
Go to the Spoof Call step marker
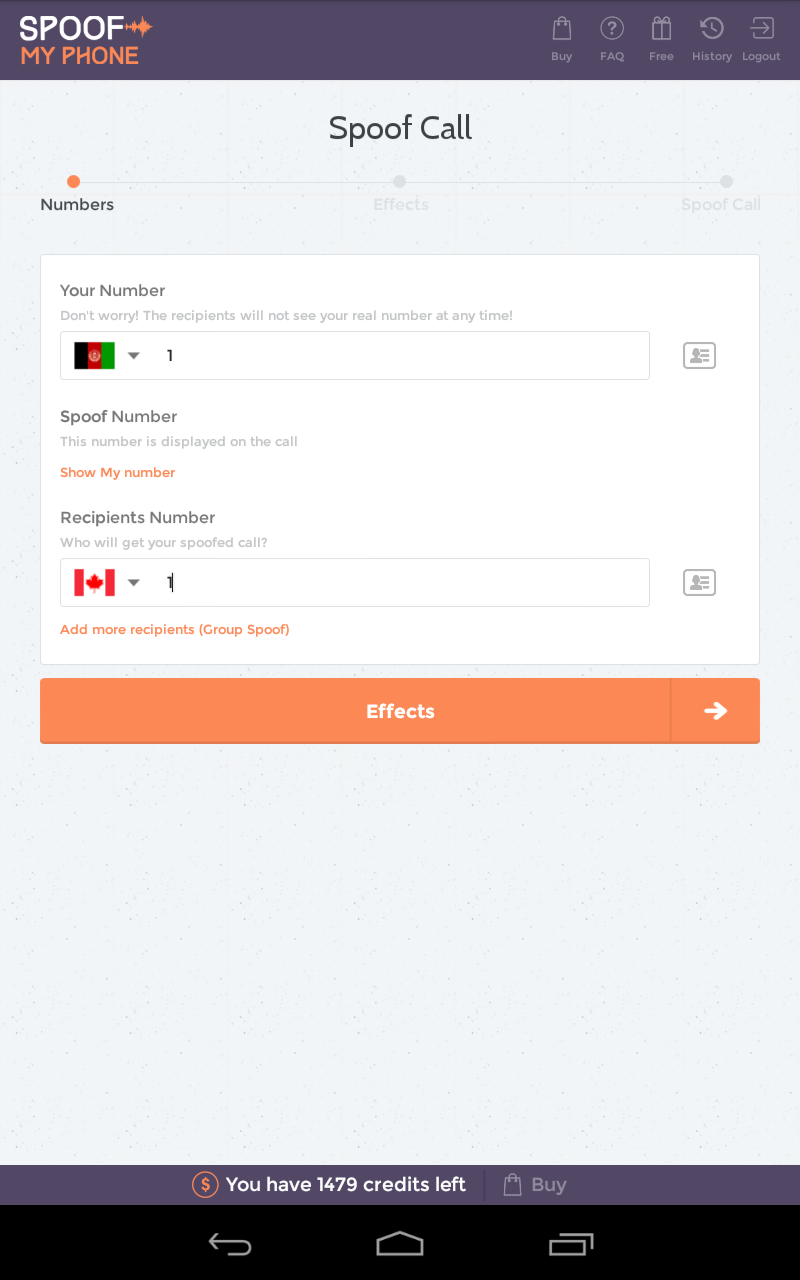(726, 182)
